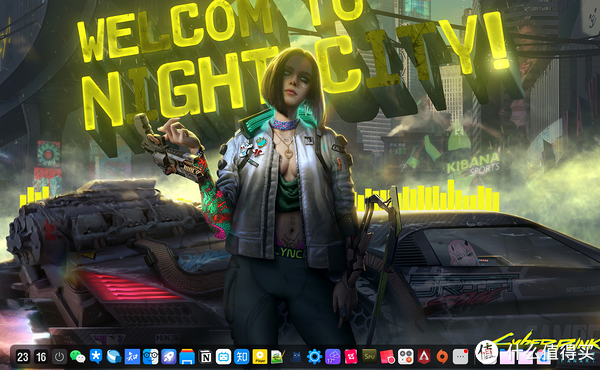Open the calculator-style app icon
Viewport: 600px width, 370px height.
pos(406,357)
